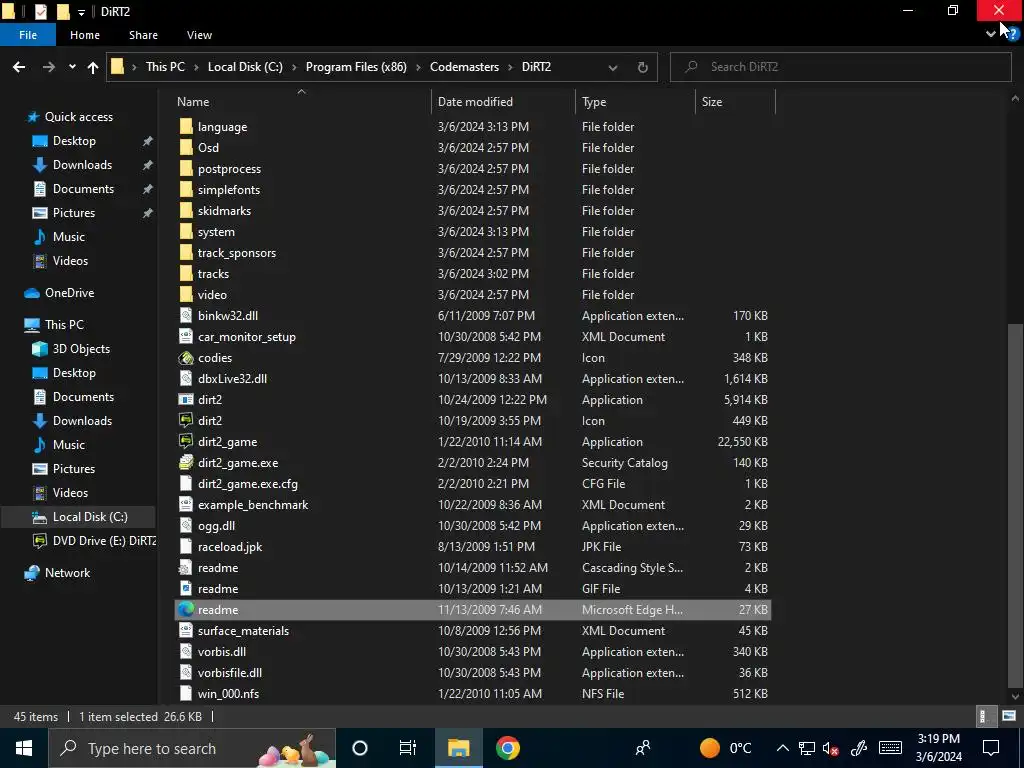Open File Explorer Help icon
The image size is (1024, 768).
1013,34
